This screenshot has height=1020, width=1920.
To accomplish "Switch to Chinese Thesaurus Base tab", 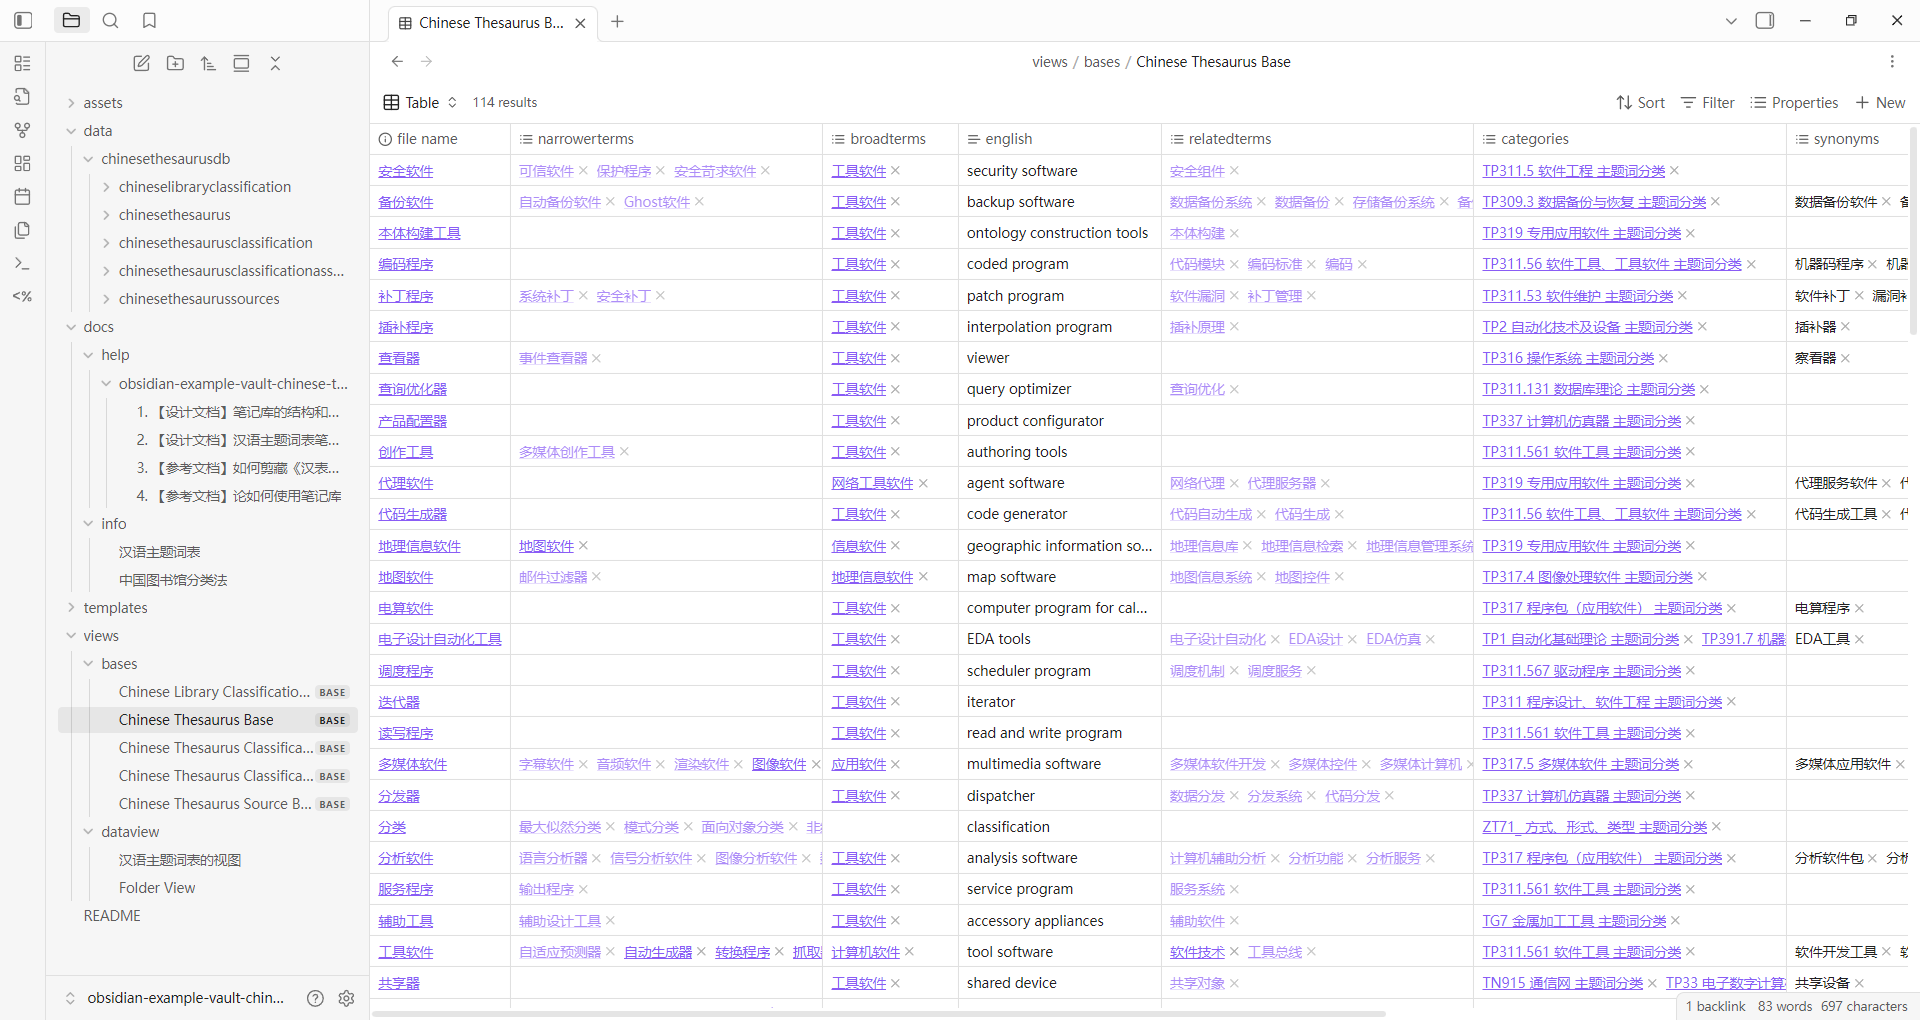I will [491, 22].
